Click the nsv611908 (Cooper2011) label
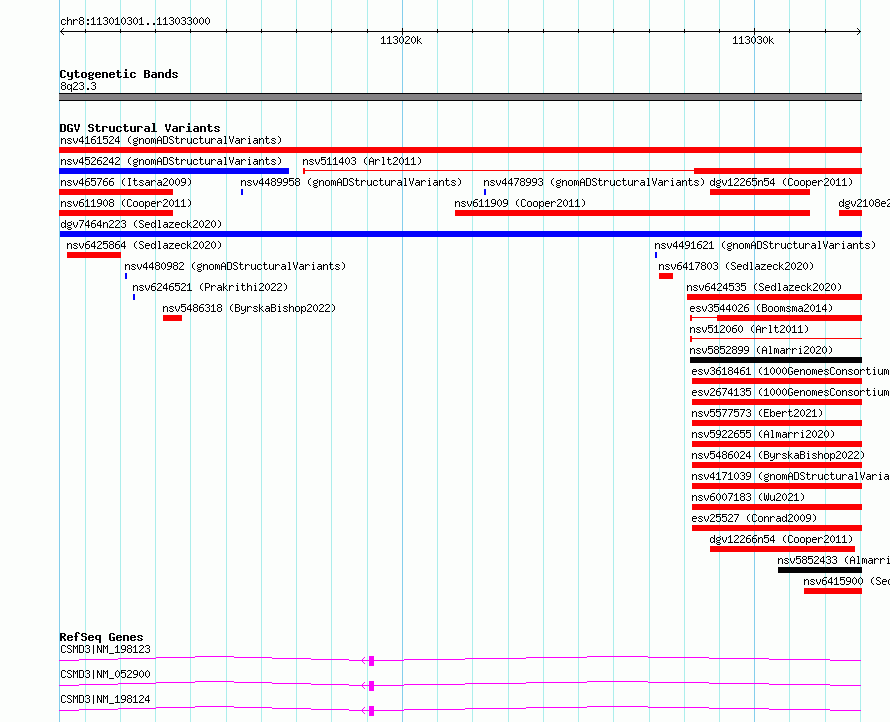890x722 pixels. (x=126, y=203)
